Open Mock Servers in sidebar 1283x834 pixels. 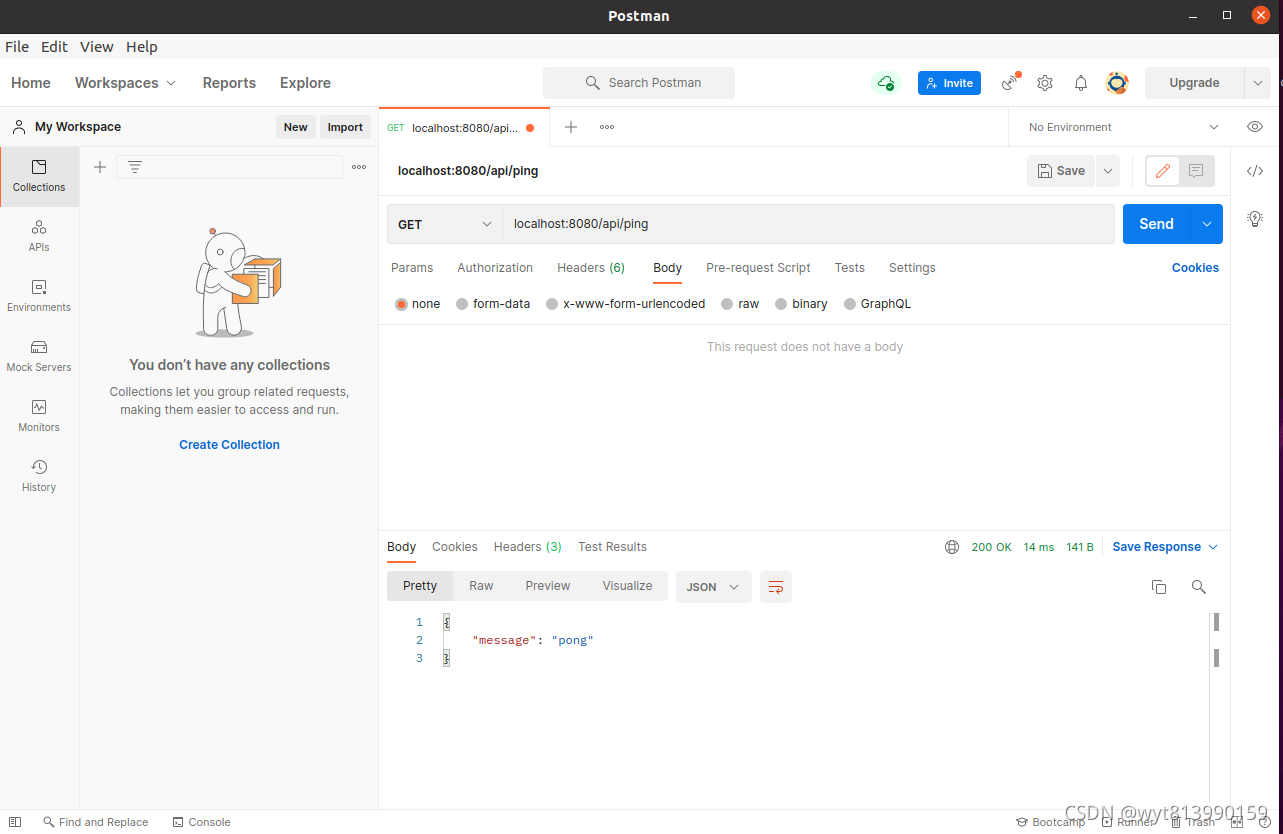(x=39, y=356)
